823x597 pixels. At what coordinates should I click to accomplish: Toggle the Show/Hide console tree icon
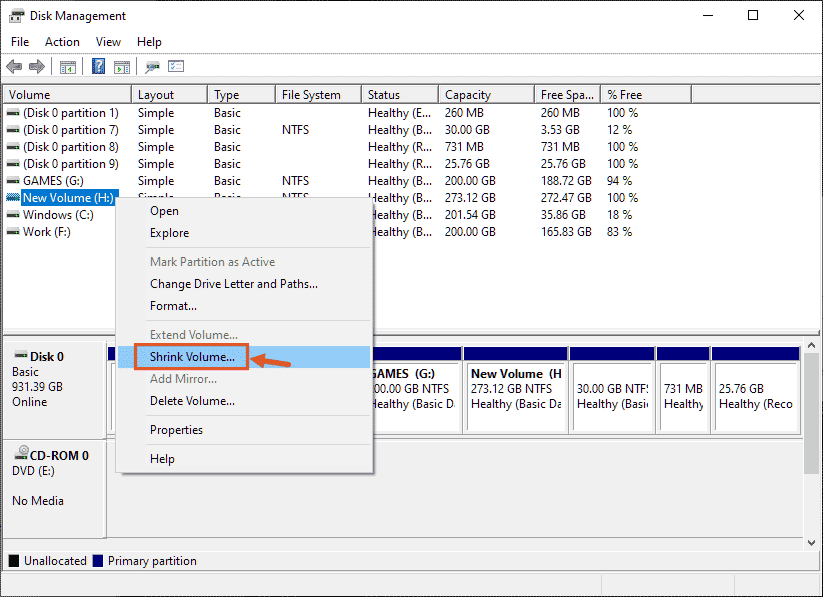pyautogui.click(x=66, y=66)
